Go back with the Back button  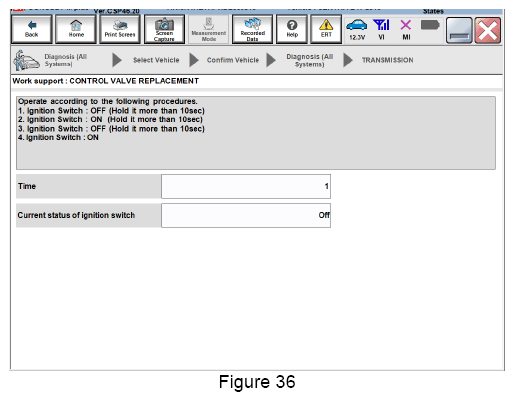[x=32, y=29]
